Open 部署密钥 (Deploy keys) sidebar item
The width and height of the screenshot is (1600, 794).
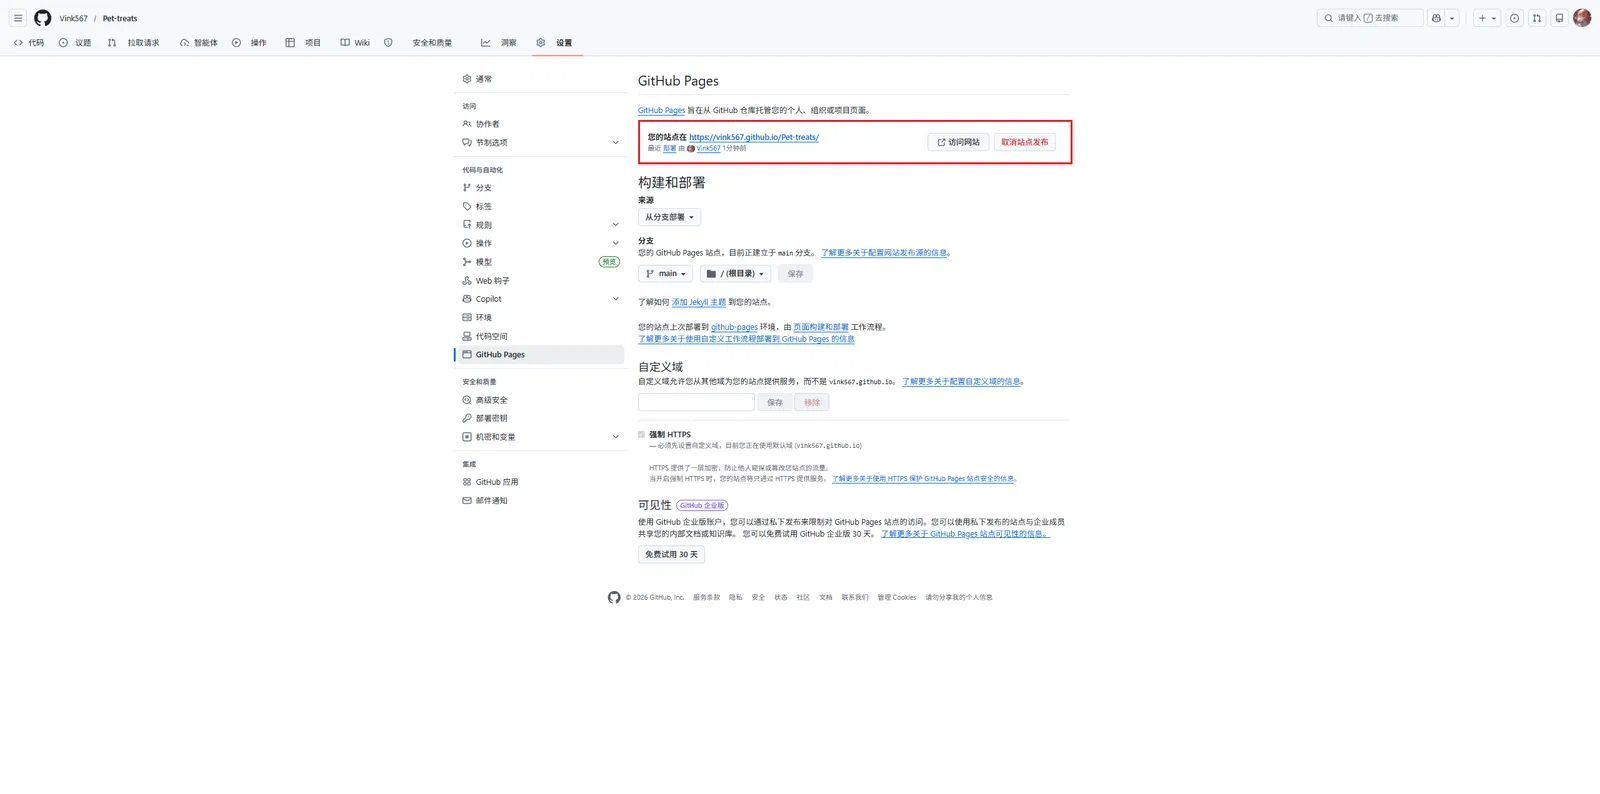[540, 418]
